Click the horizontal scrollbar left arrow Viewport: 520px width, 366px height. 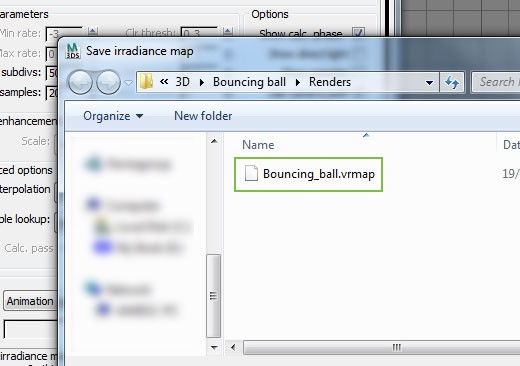(233, 347)
